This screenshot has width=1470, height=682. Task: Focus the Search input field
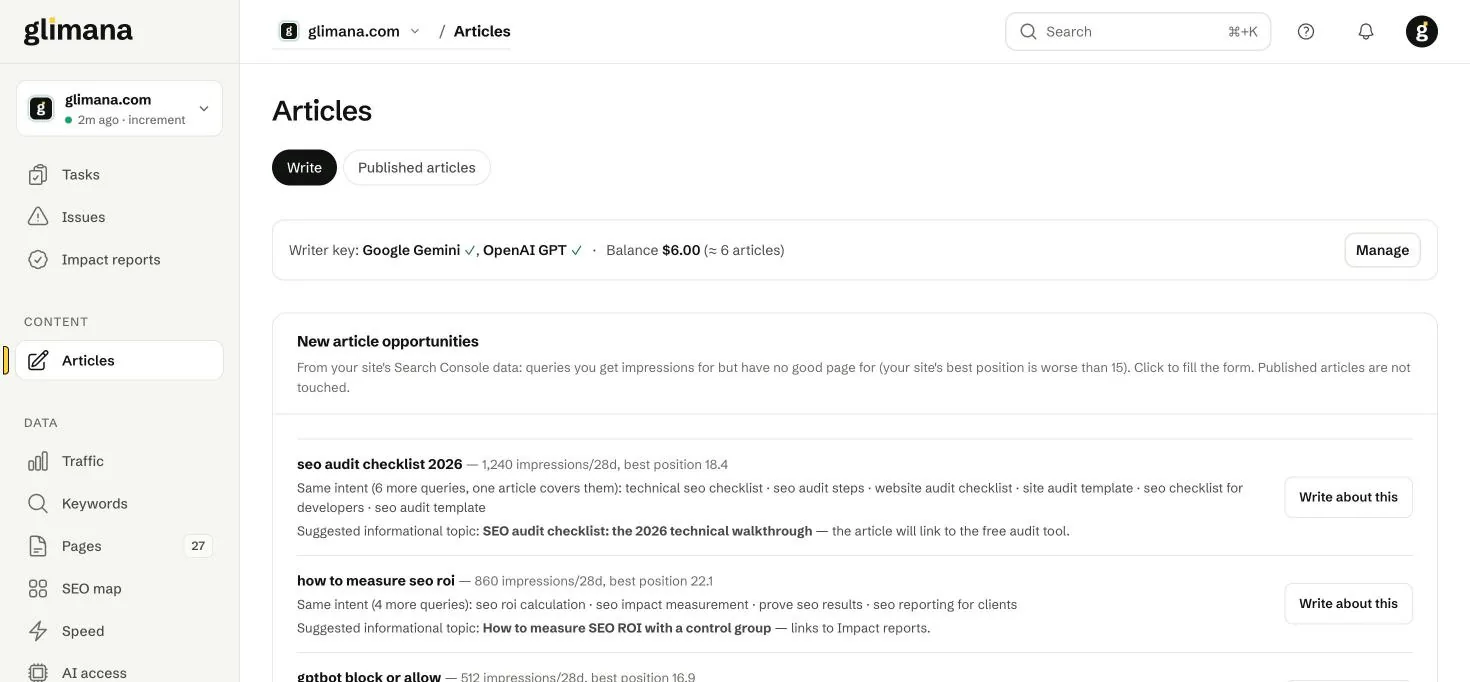coord(1138,31)
